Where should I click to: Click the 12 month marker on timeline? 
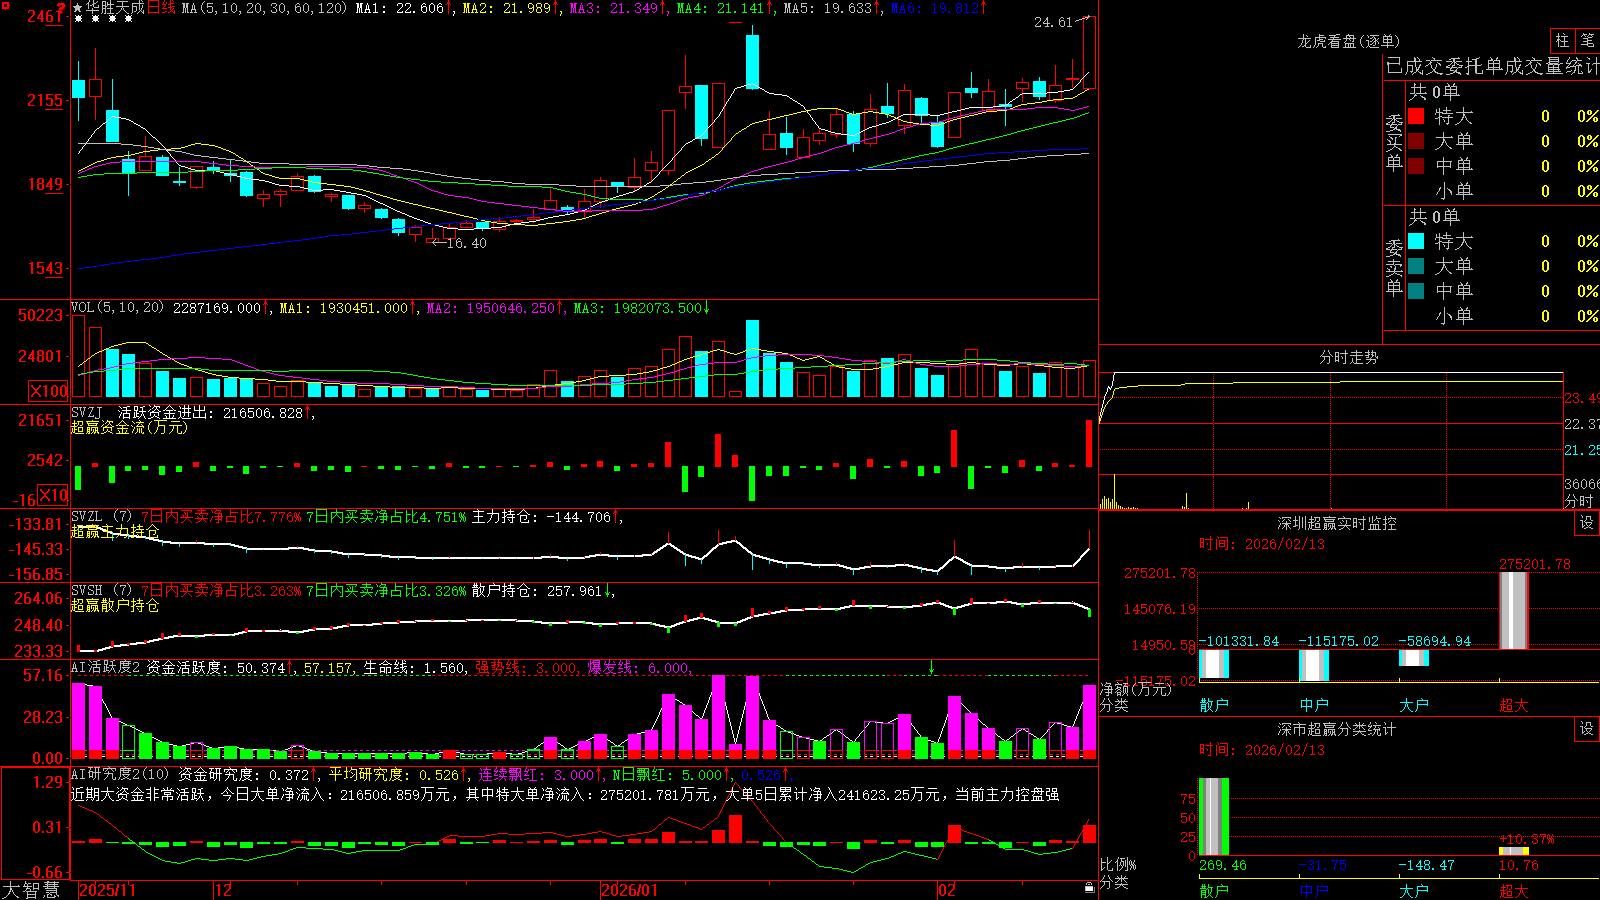223,890
